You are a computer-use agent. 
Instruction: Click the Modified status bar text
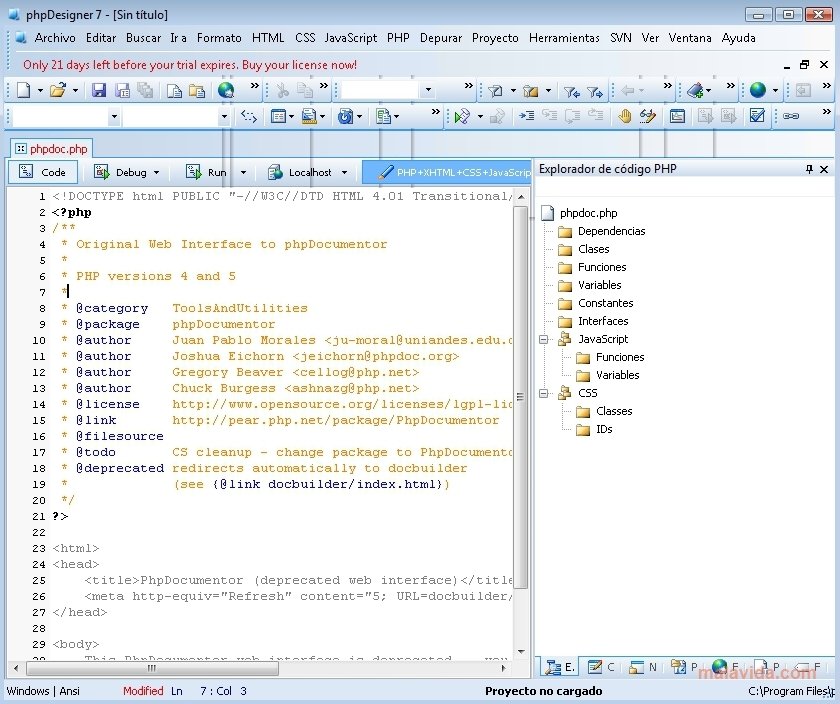coord(143,691)
